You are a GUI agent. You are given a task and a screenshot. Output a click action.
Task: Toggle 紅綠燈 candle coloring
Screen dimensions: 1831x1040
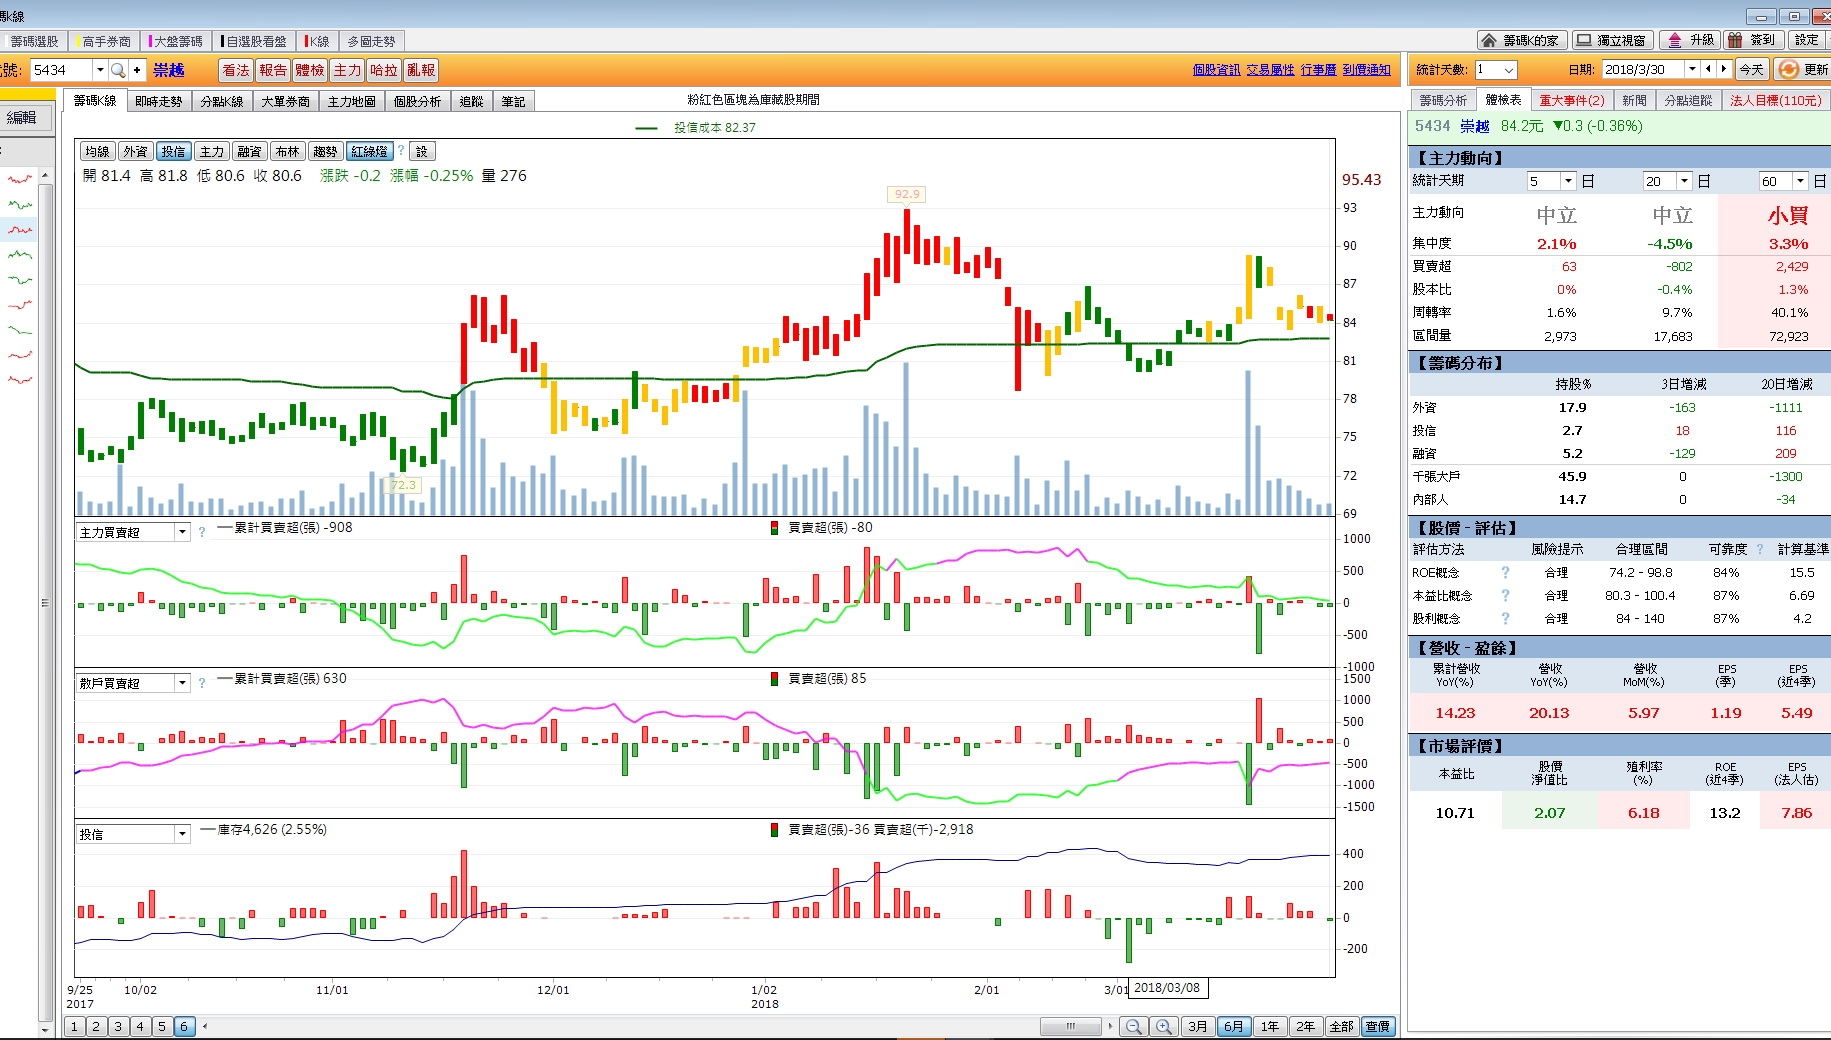click(x=370, y=151)
